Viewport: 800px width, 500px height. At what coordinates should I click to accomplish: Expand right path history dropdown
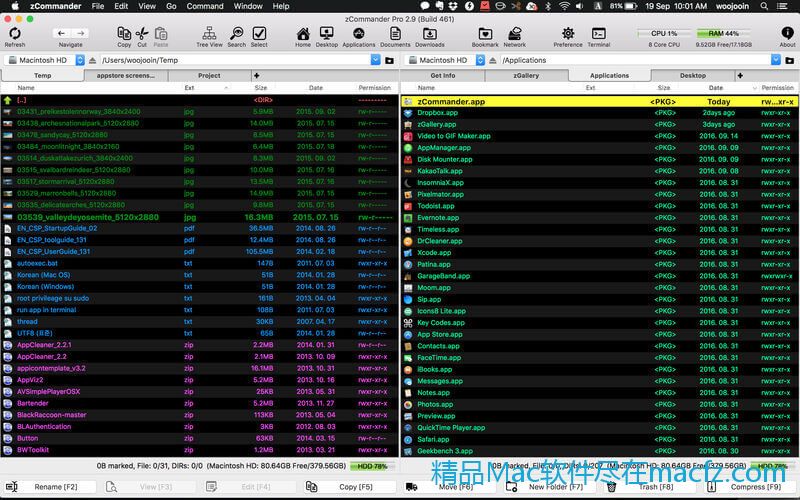pos(776,60)
